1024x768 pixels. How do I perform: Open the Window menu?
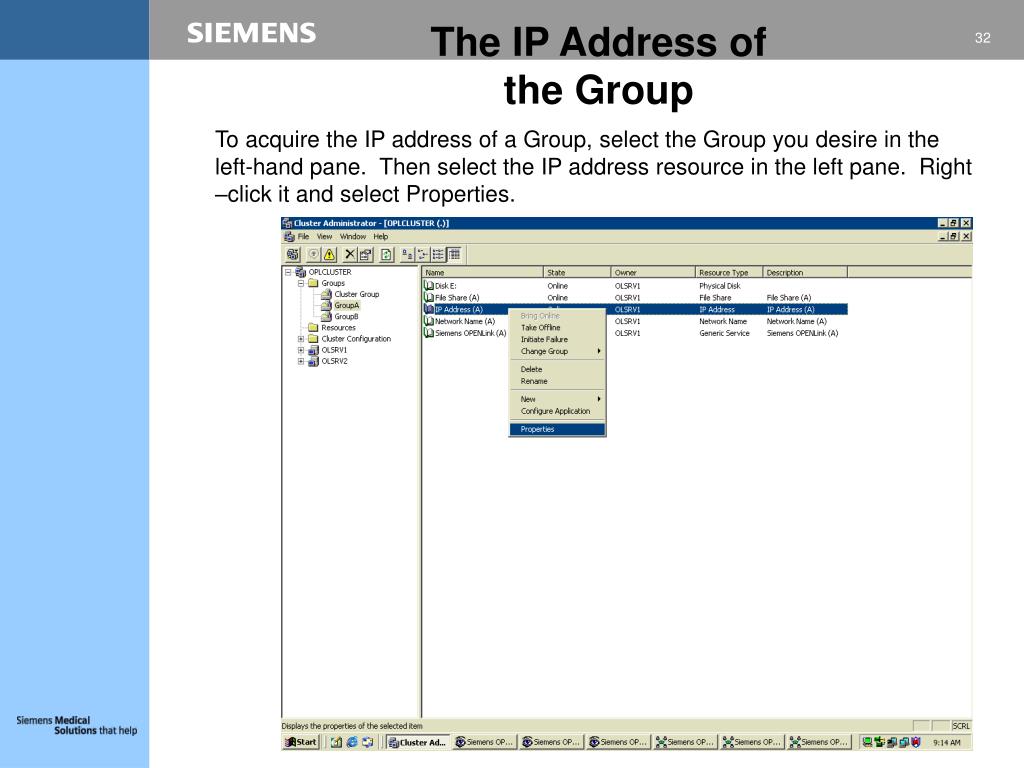pos(353,236)
